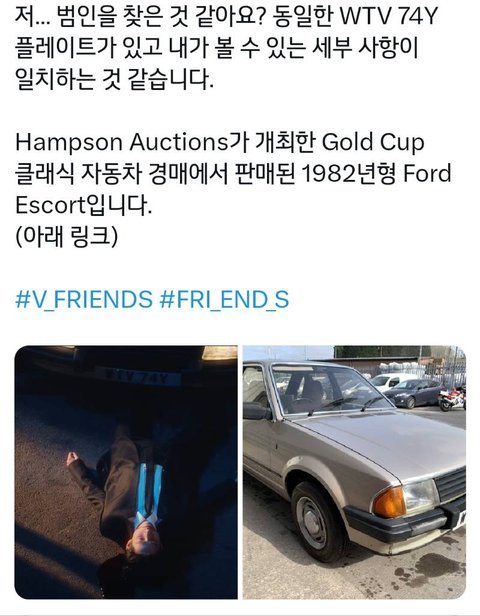
Task: Click the '(아래 링크)' text
Action: 67,237
